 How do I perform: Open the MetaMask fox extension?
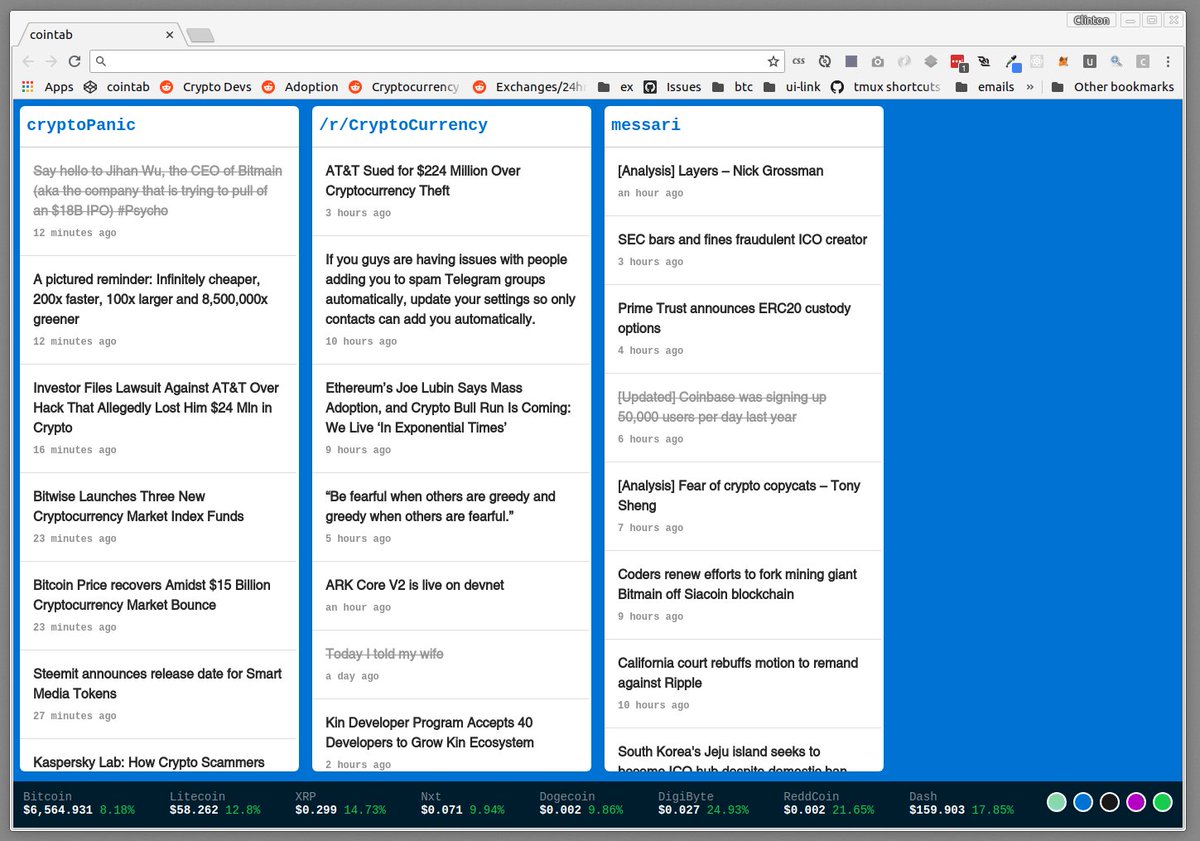(1064, 61)
